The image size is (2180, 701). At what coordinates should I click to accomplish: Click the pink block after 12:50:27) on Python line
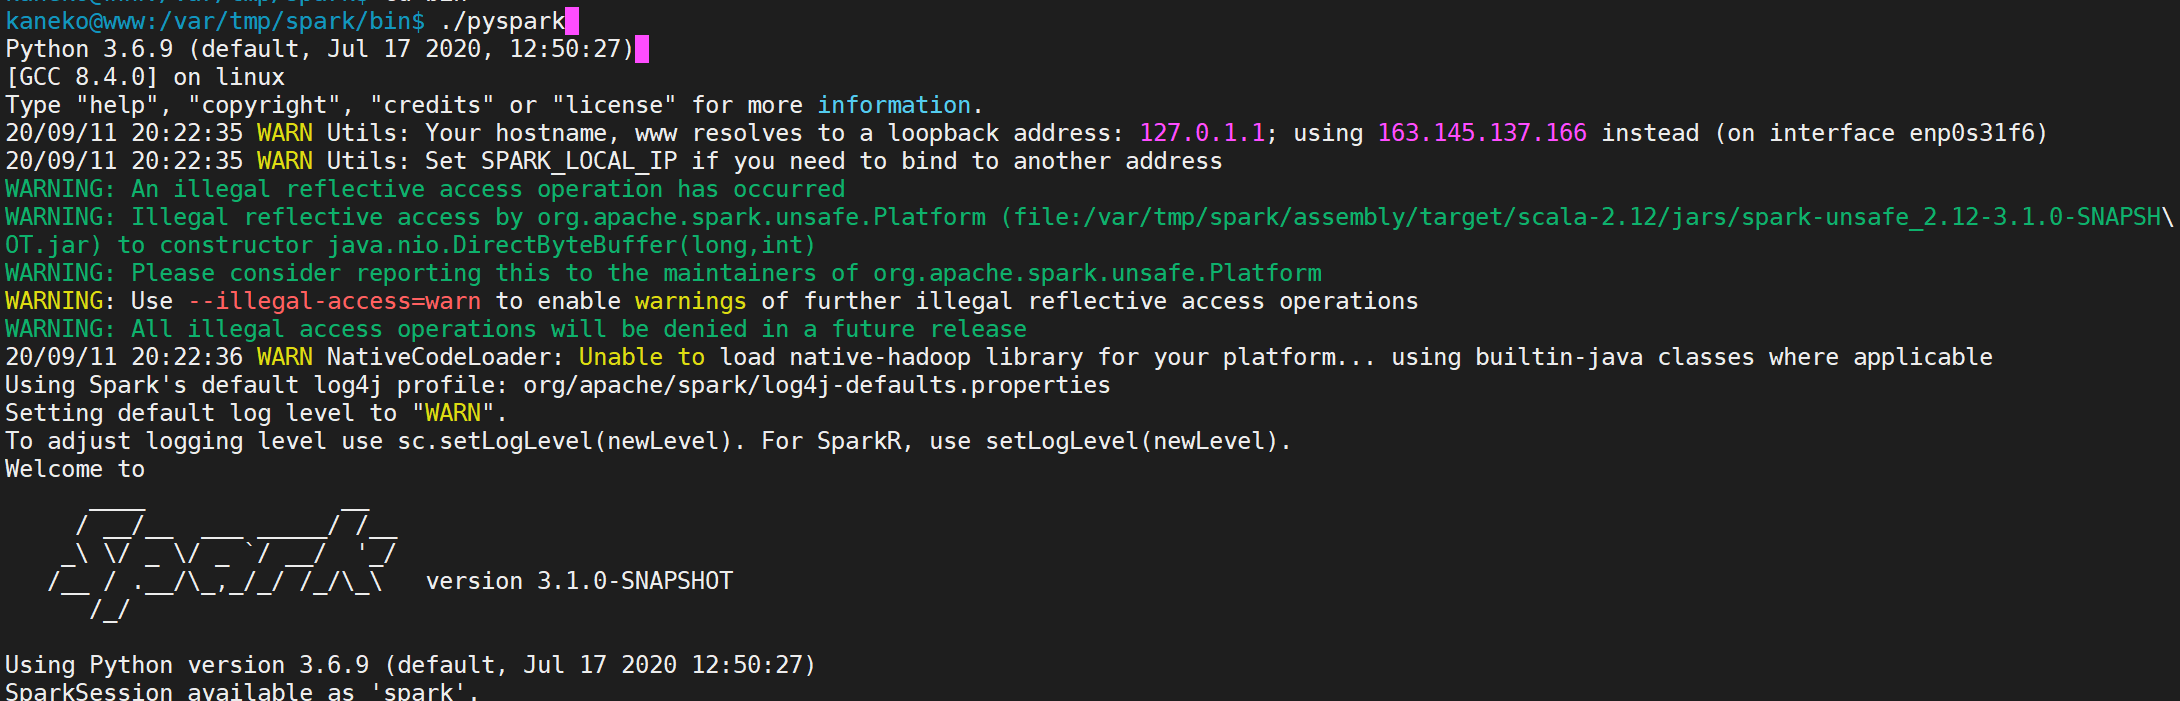click(x=642, y=49)
